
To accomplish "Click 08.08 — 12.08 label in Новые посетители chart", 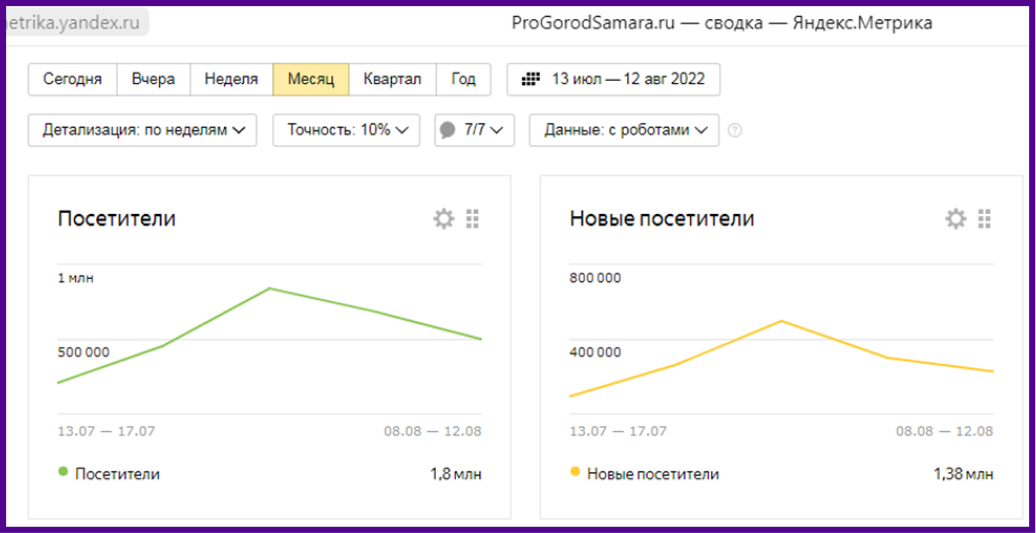I will tap(945, 431).
